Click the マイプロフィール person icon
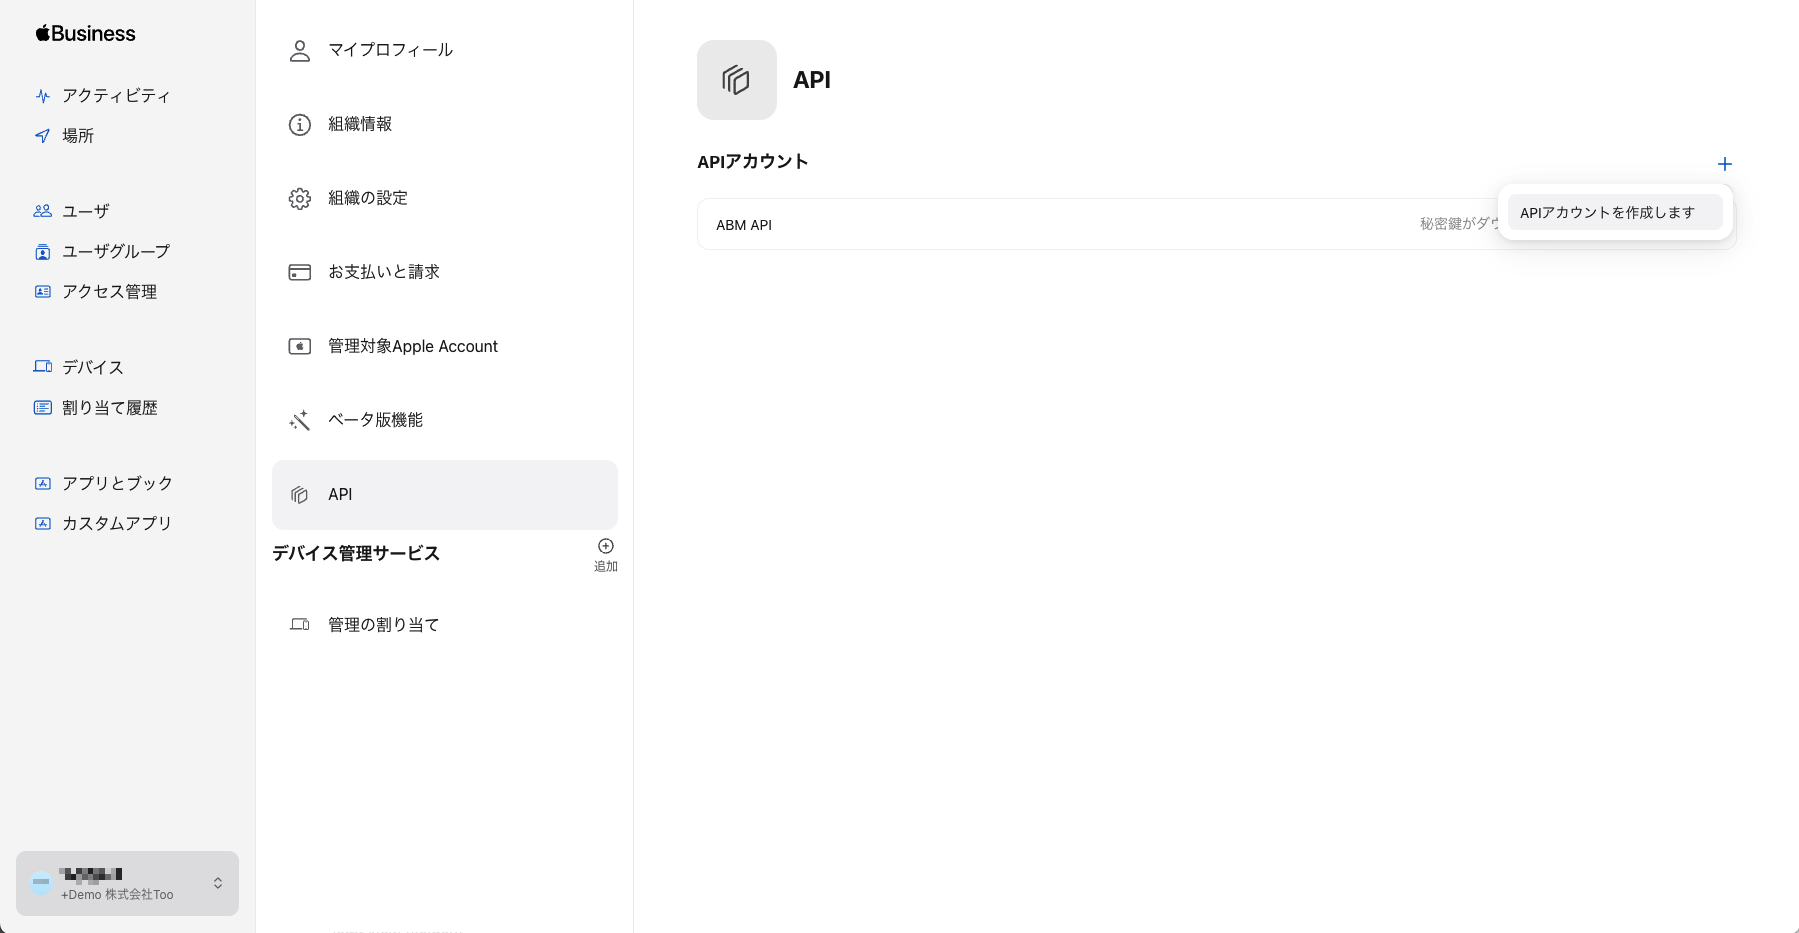 pyautogui.click(x=300, y=50)
